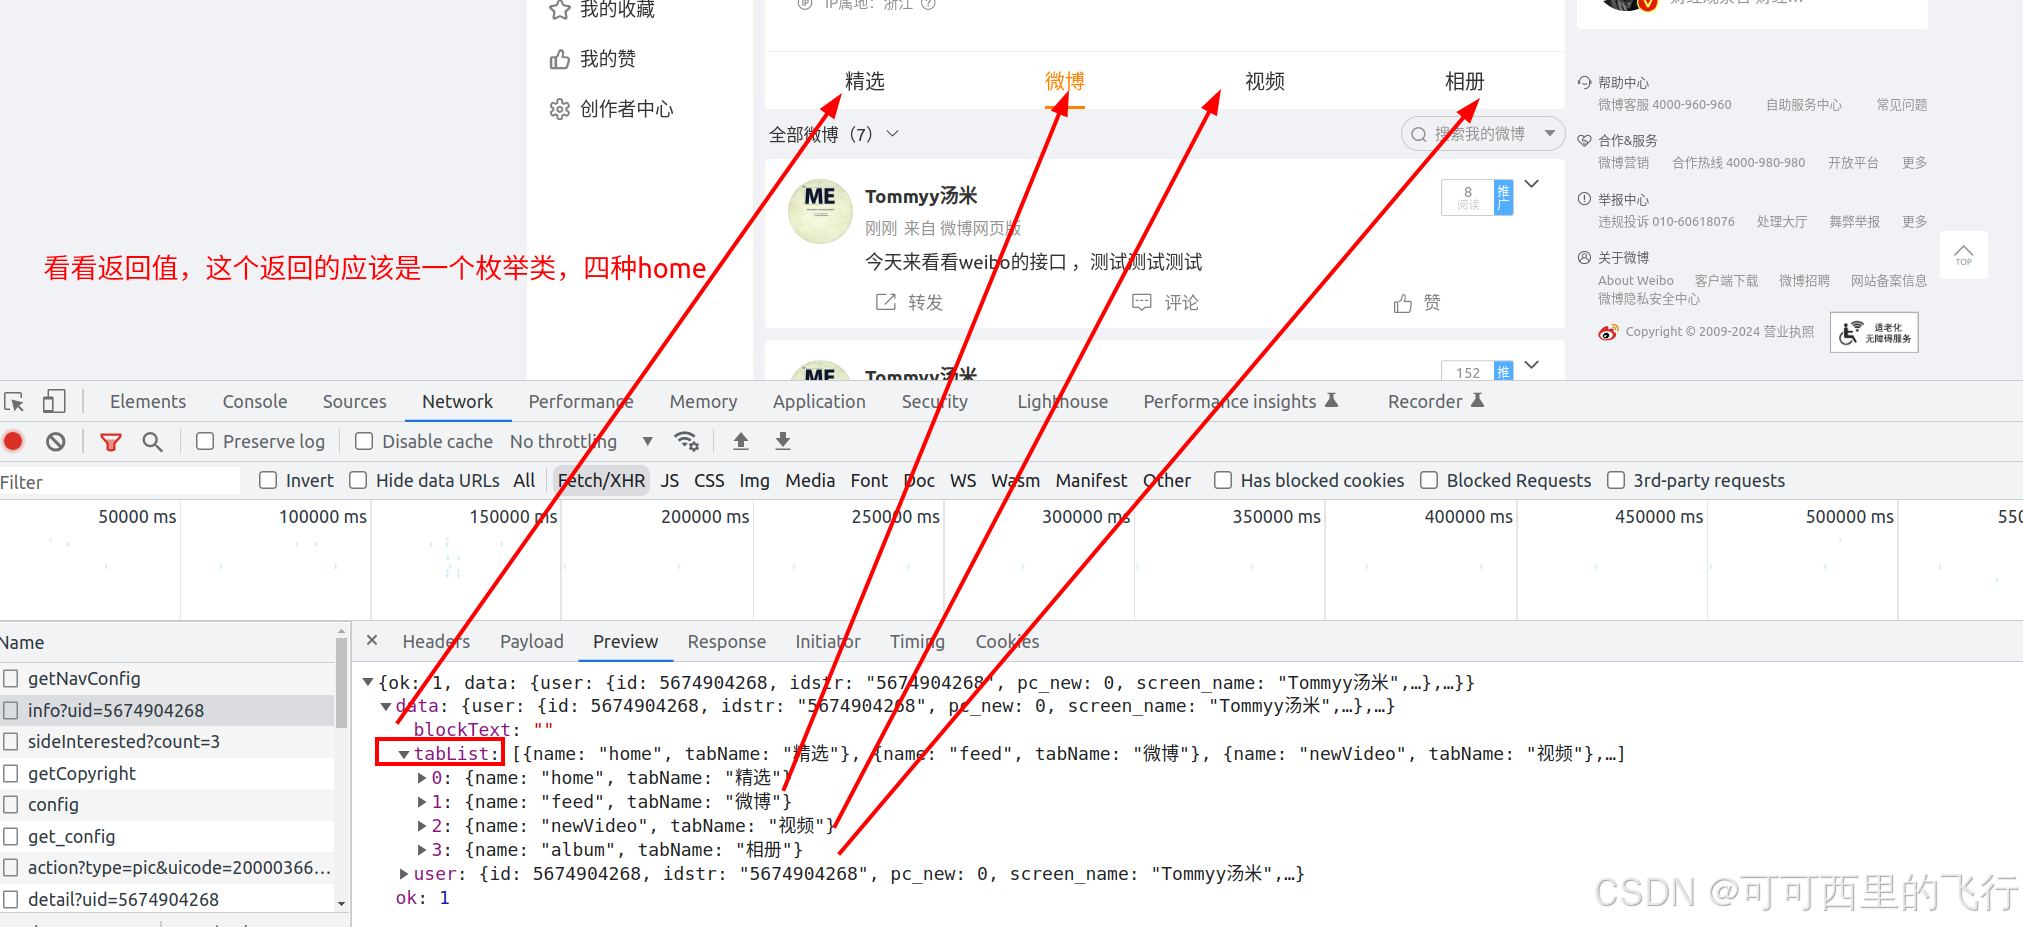Open 我的赞 from the sidebar
This screenshot has width=2023, height=927.
click(x=593, y=59)
